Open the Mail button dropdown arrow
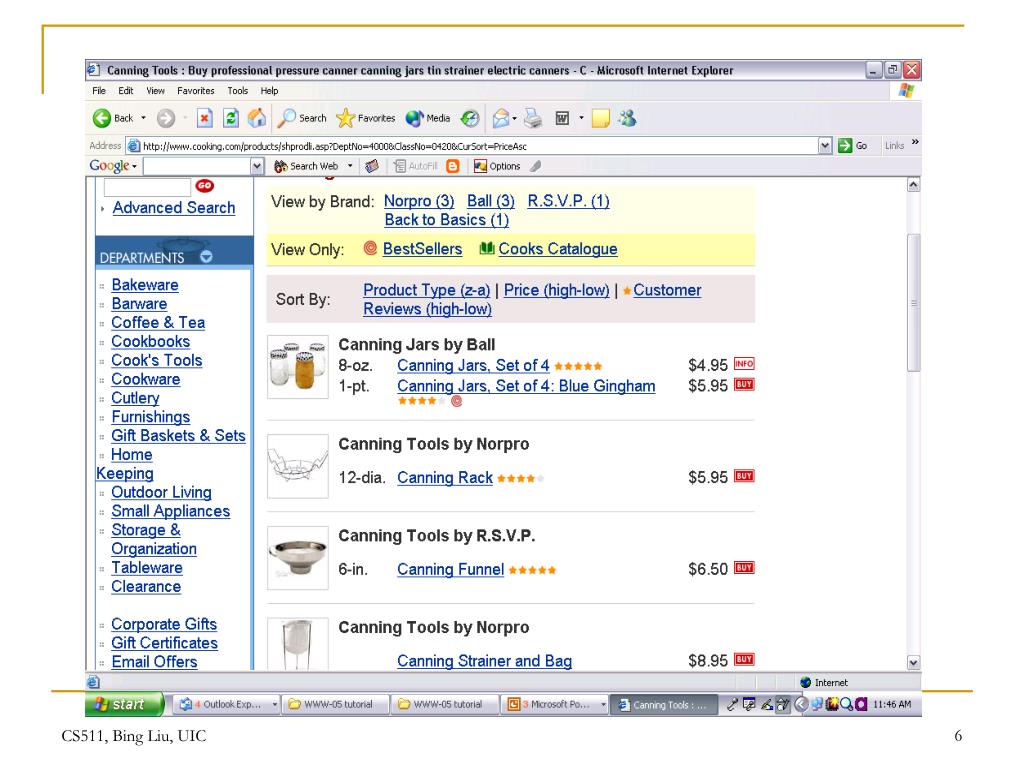This screenshot has width=1024, height=768. 515,118
